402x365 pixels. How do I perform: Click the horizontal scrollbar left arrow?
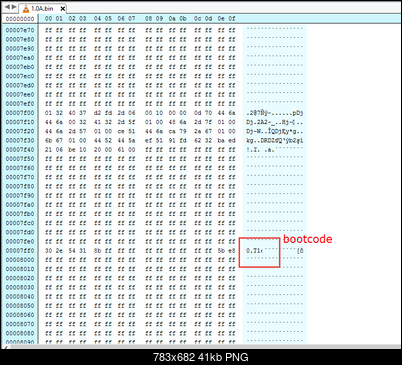click(x=6, y=347)
